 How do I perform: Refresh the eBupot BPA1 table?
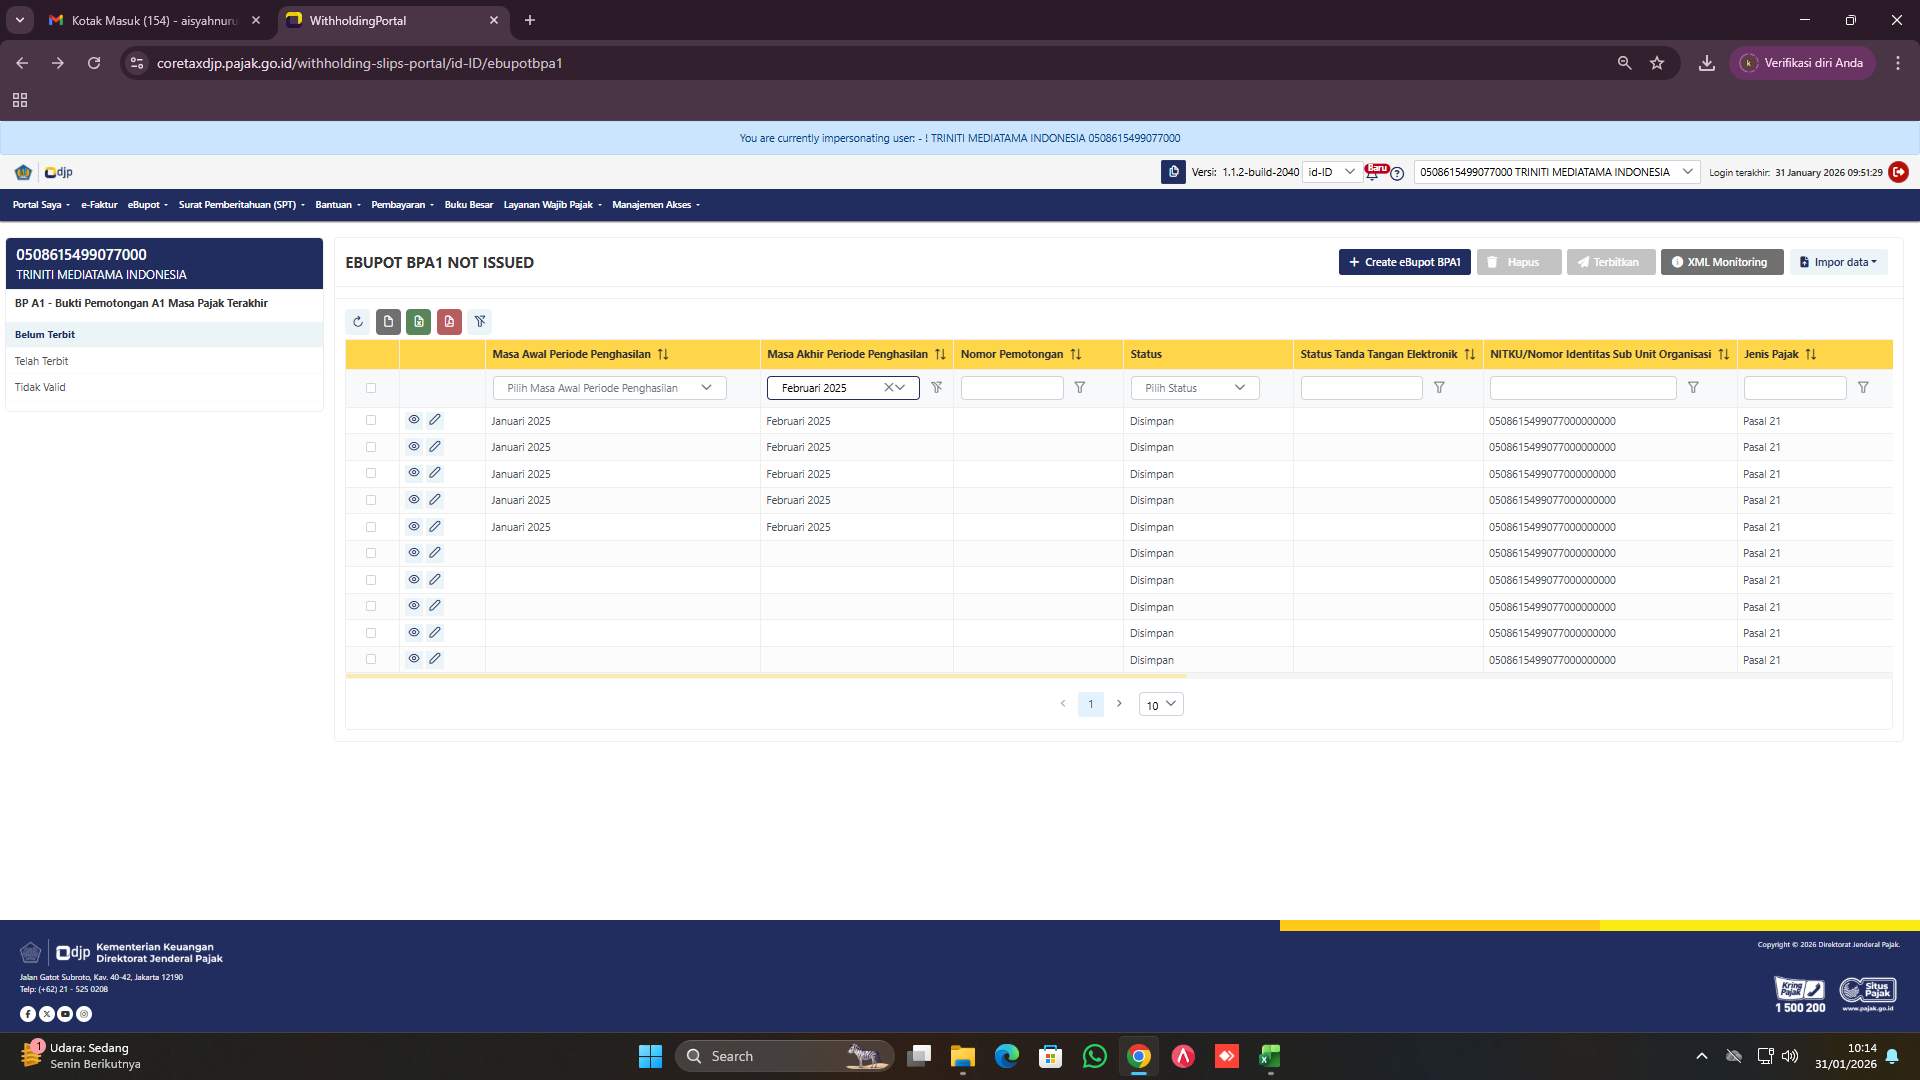tap(358, 321)
